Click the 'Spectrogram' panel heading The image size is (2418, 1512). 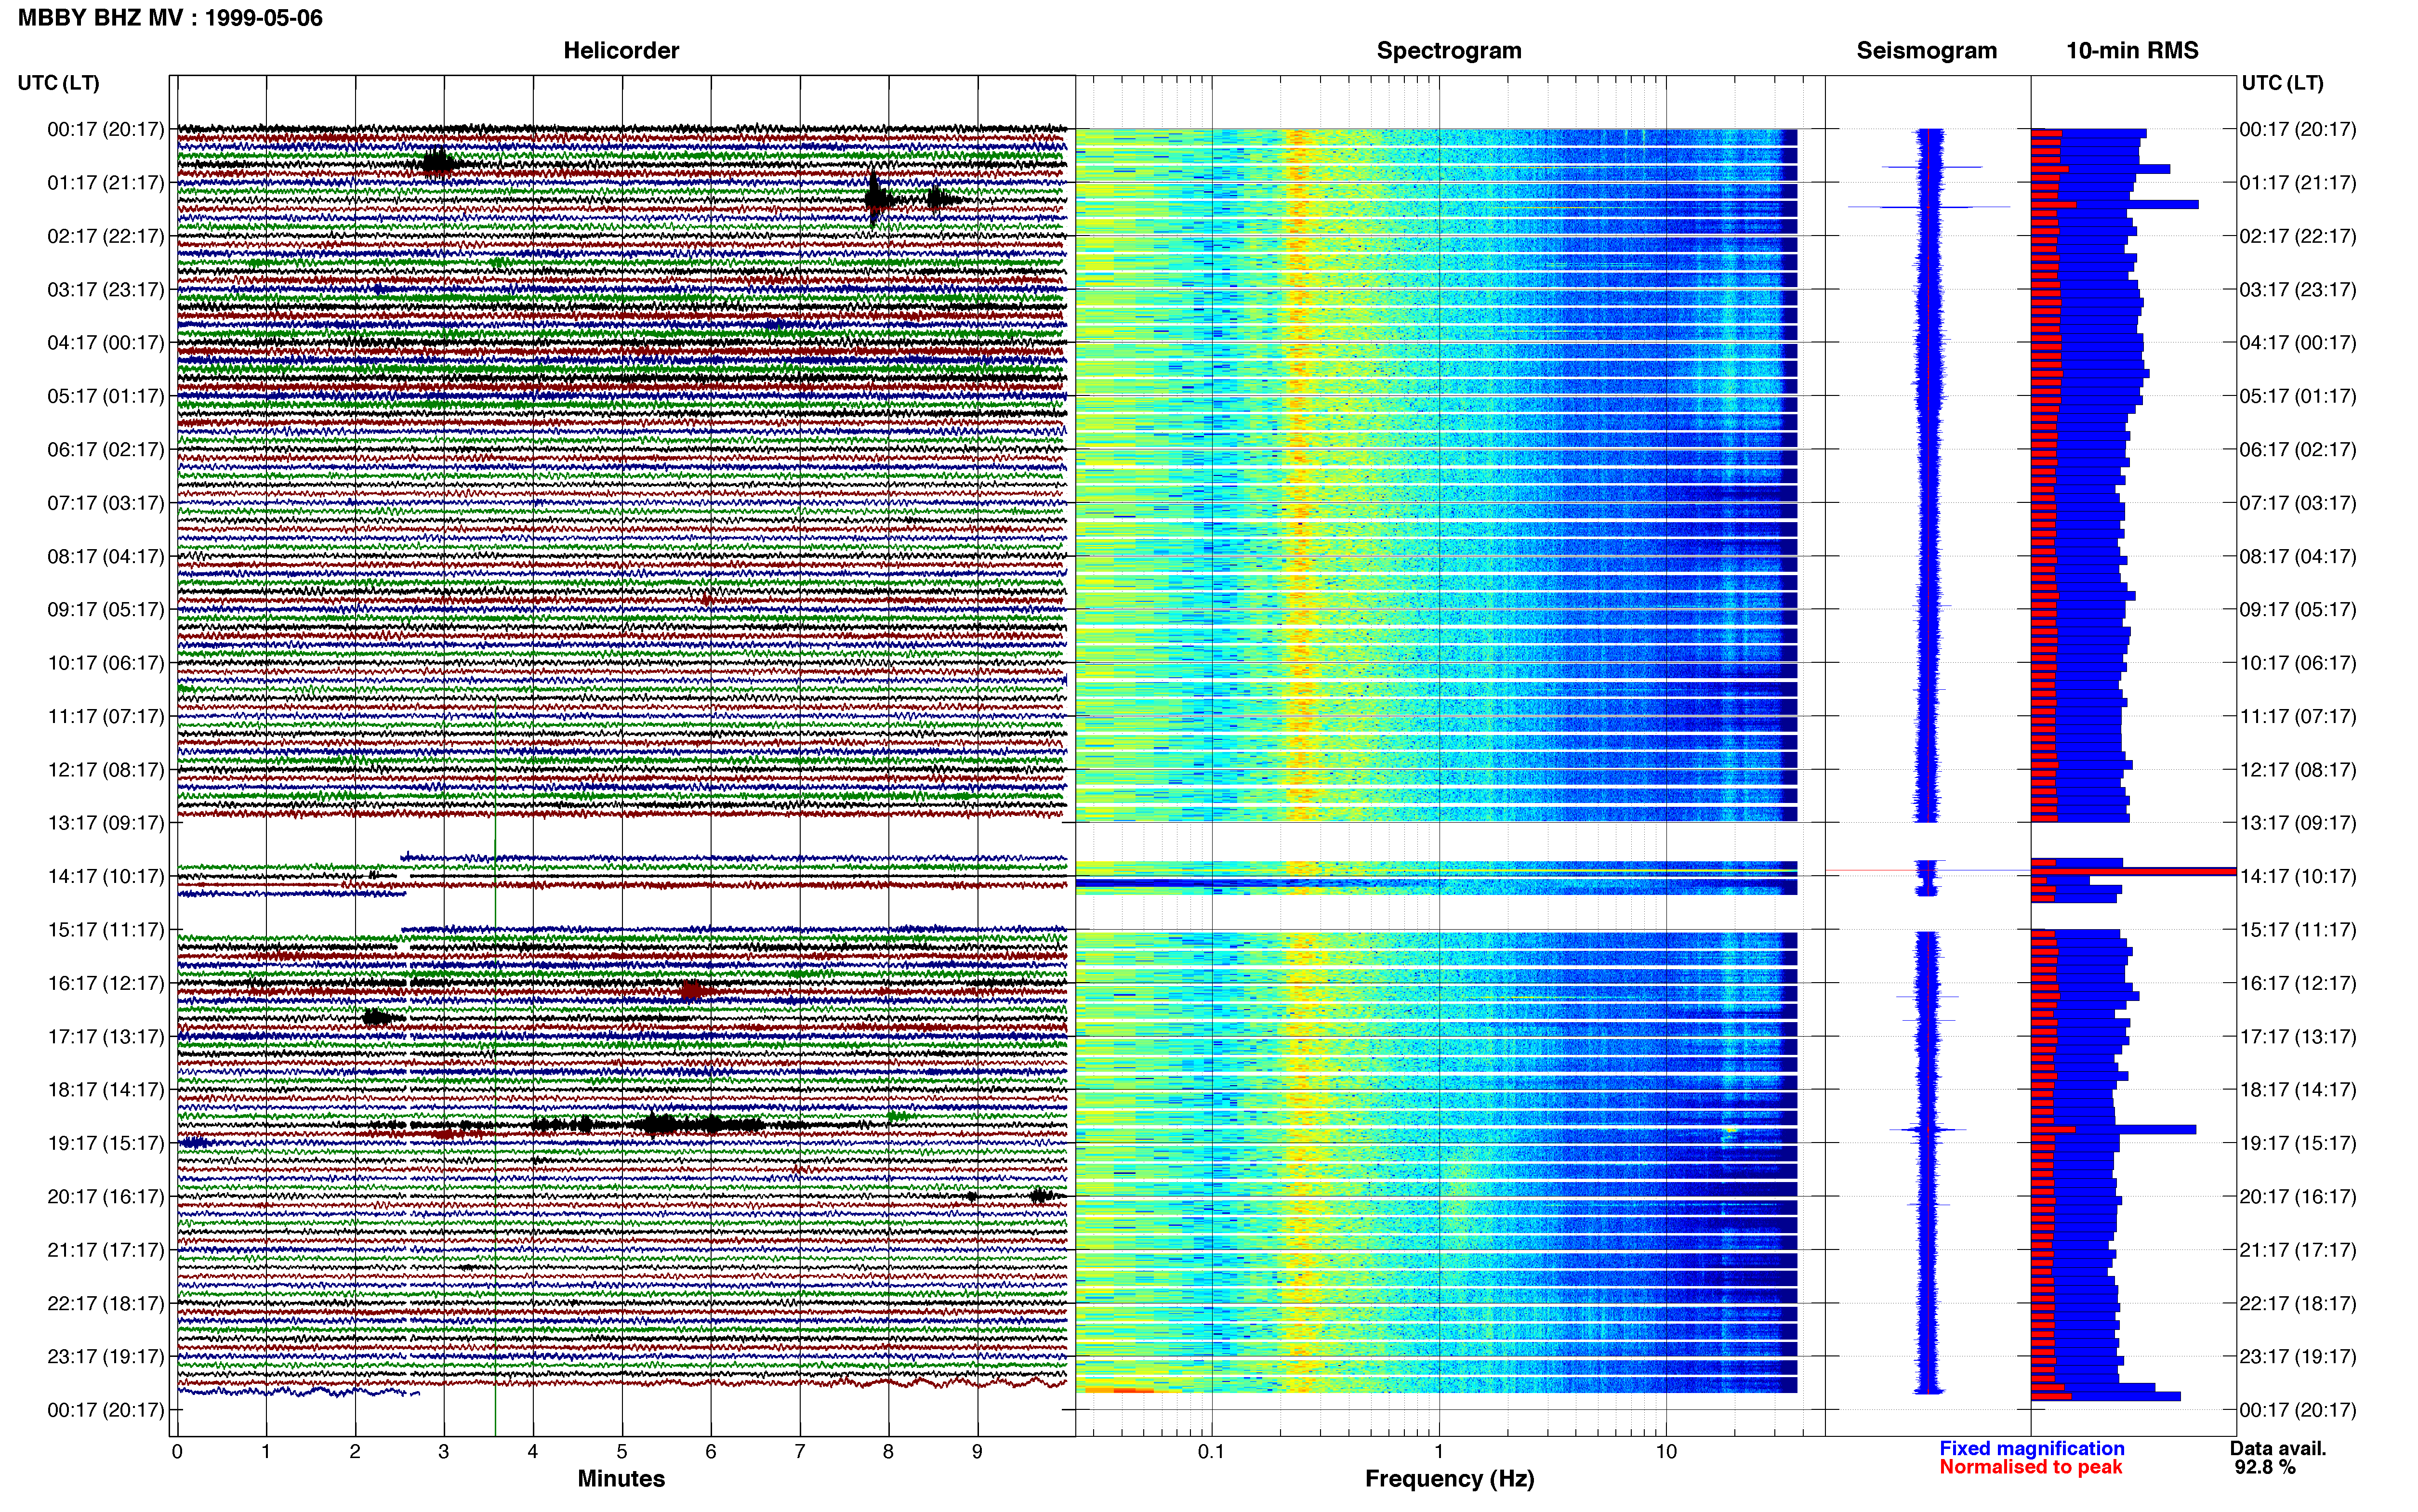1449,51
